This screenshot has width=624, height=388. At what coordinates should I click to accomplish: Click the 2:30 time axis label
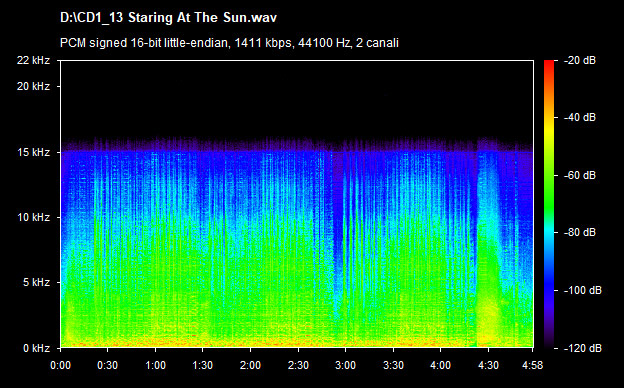pyautogui.click(x=298, y=365)
